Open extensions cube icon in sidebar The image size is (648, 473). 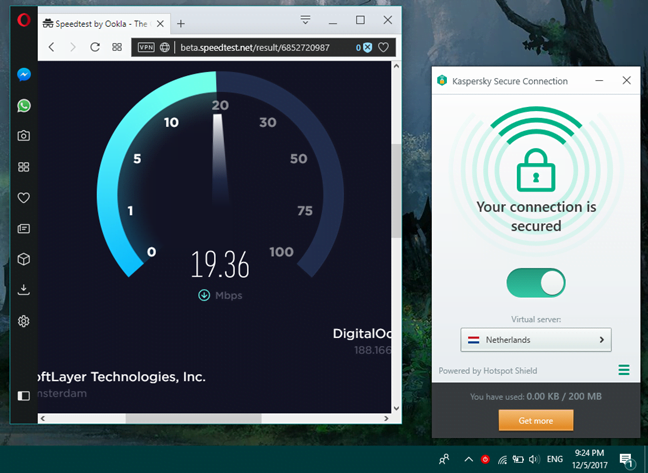coord(24,259)
